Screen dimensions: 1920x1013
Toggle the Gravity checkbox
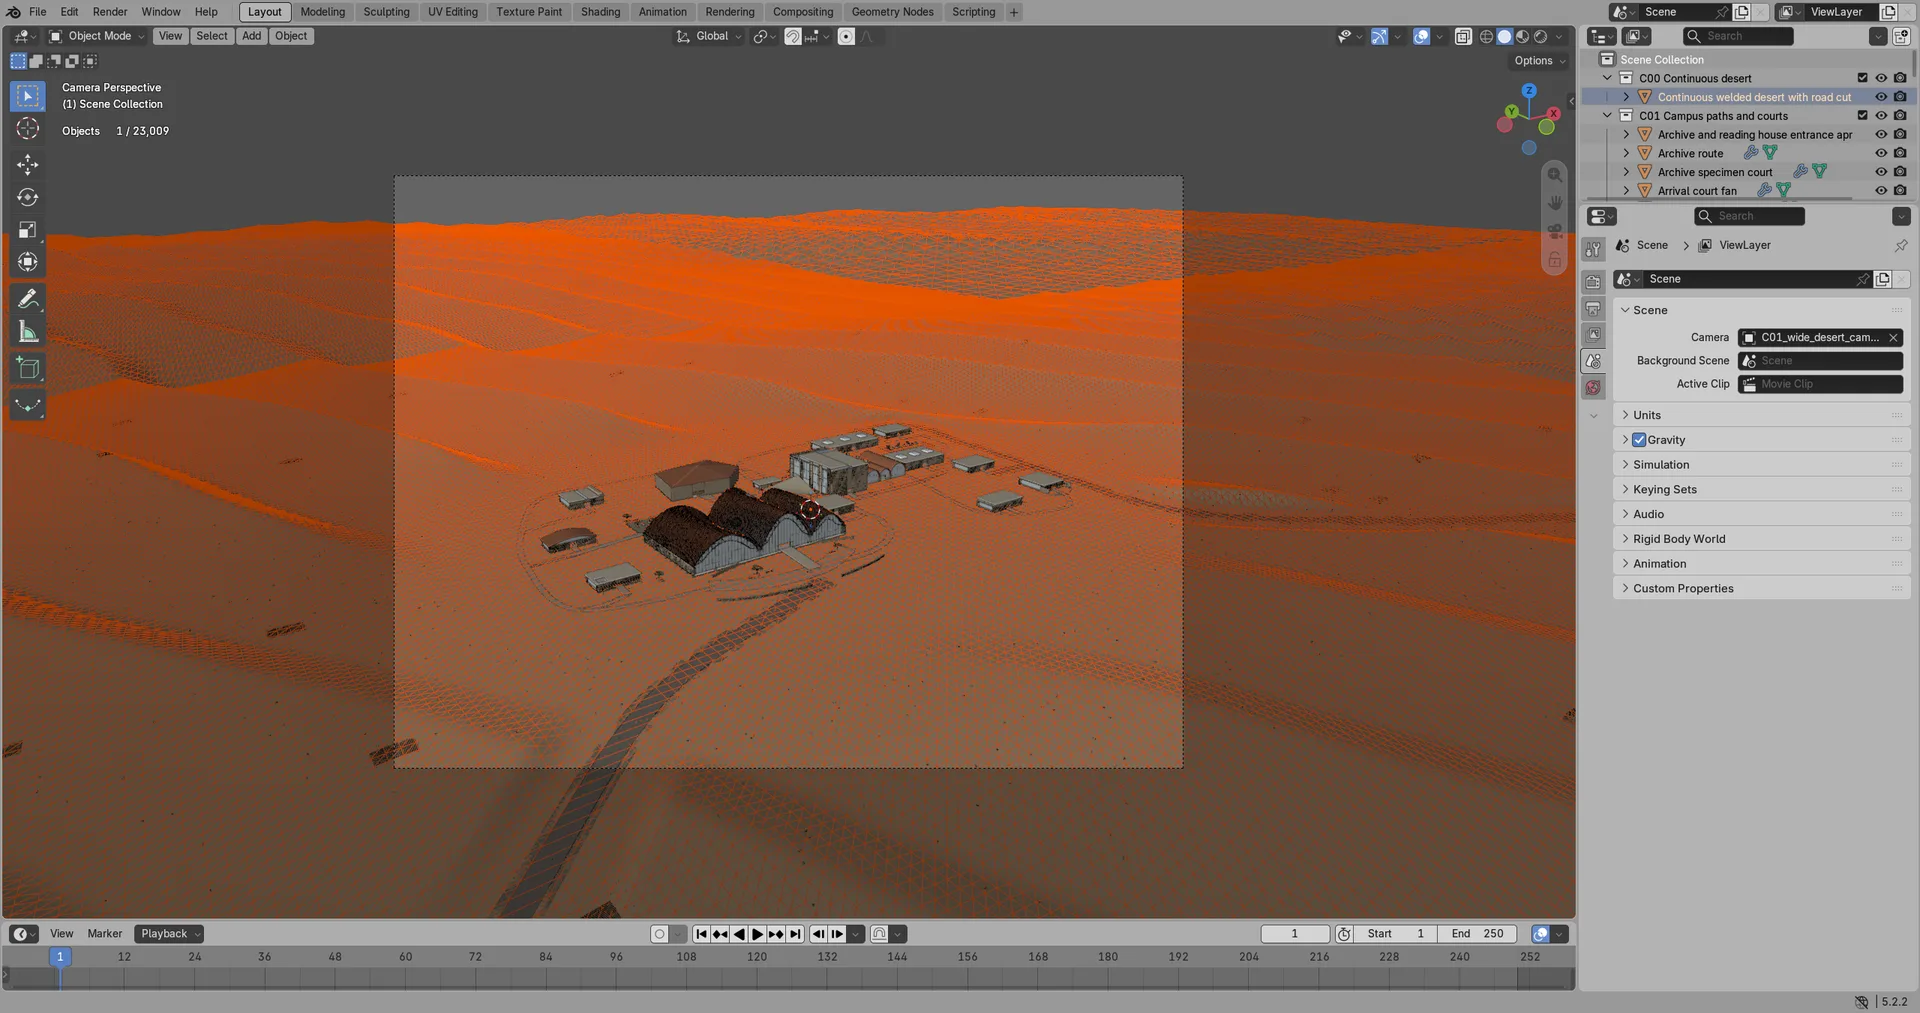[x=1639, y=440]
